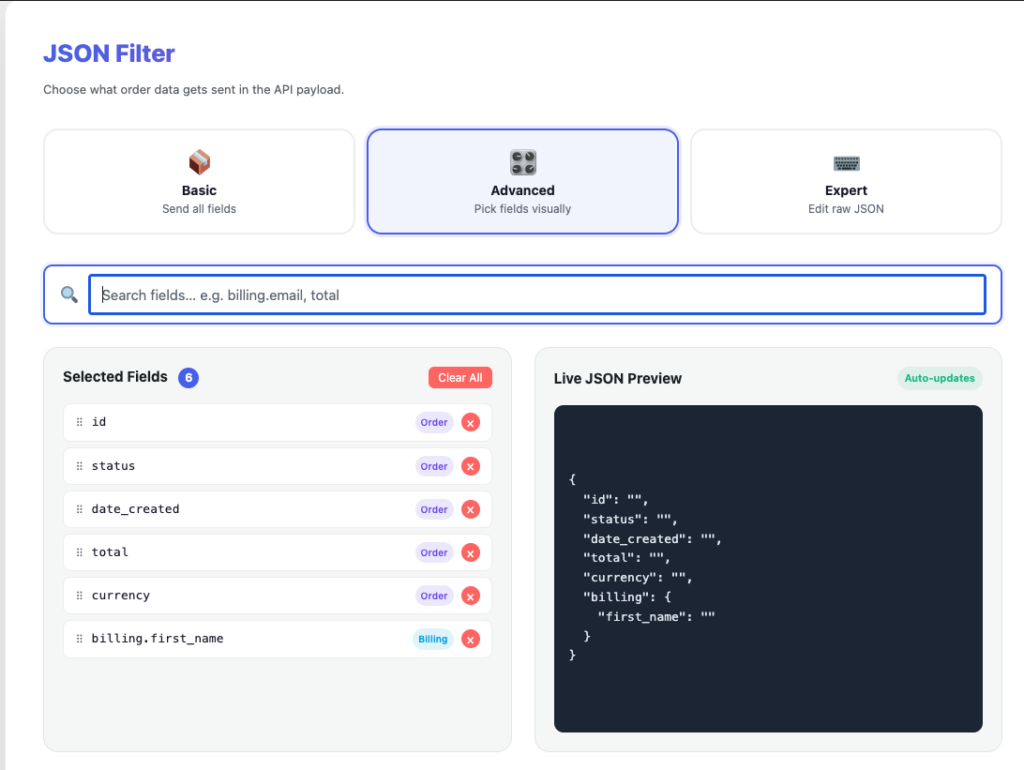The image size is (1024, 770).
Task: Click the Live JSON Preview title
Action: coord(617,379)
